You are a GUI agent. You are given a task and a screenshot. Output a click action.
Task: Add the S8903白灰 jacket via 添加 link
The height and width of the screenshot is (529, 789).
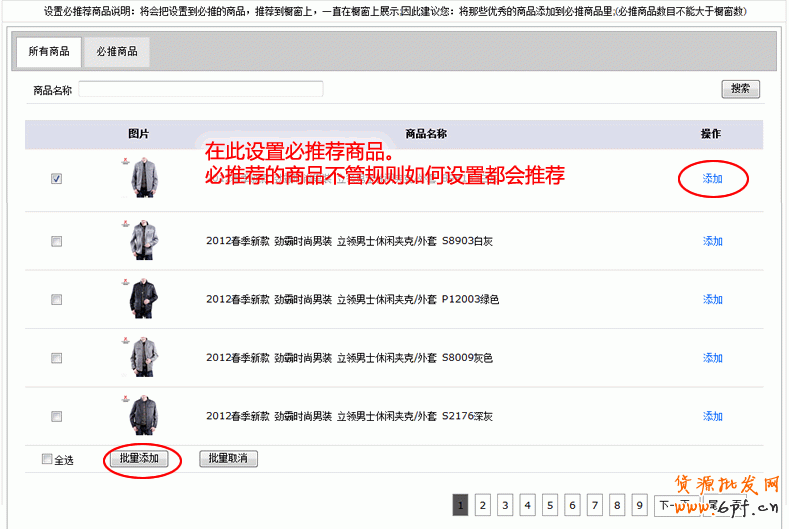click(x=712, y=241)
